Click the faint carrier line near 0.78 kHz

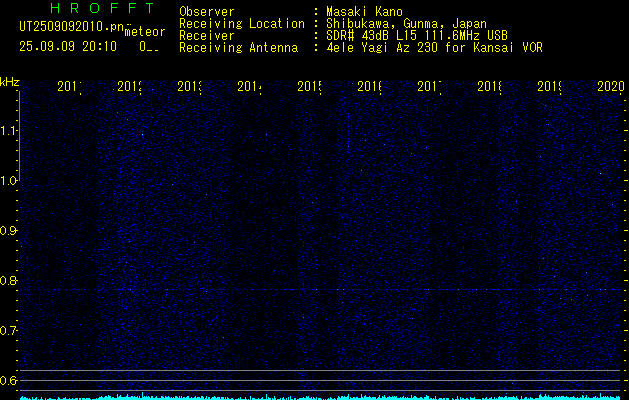[x=320, y=289]
